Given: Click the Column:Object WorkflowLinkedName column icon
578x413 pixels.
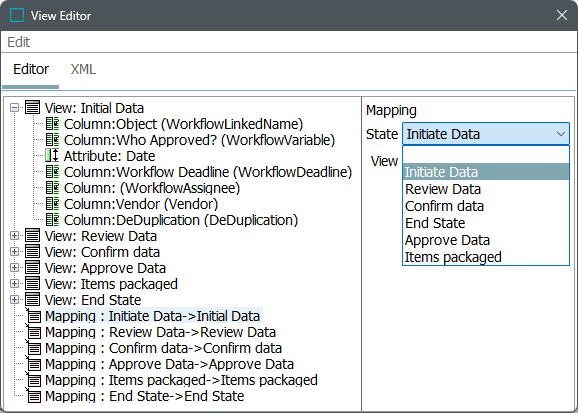Looking at the screenshot, I should (x=52, y=124).
